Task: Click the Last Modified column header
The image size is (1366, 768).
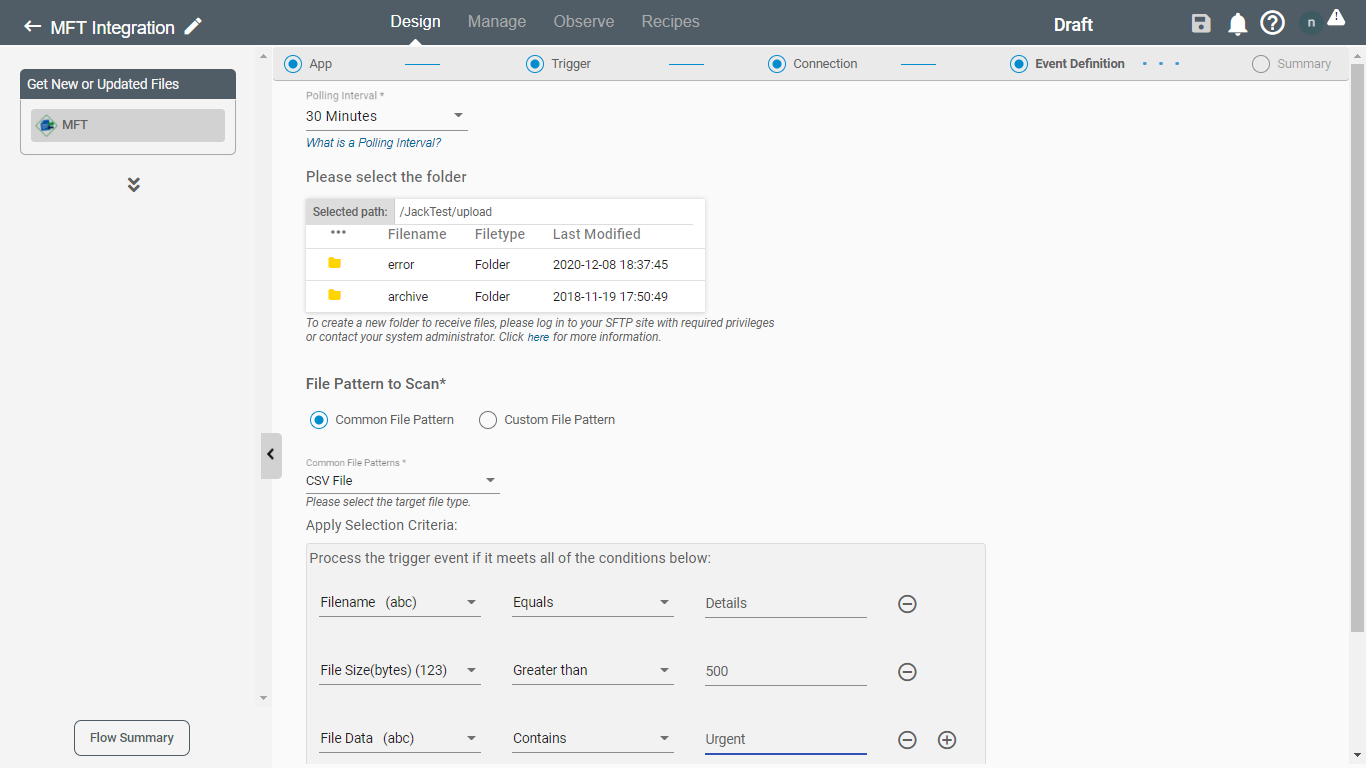Action: [597, 234]
